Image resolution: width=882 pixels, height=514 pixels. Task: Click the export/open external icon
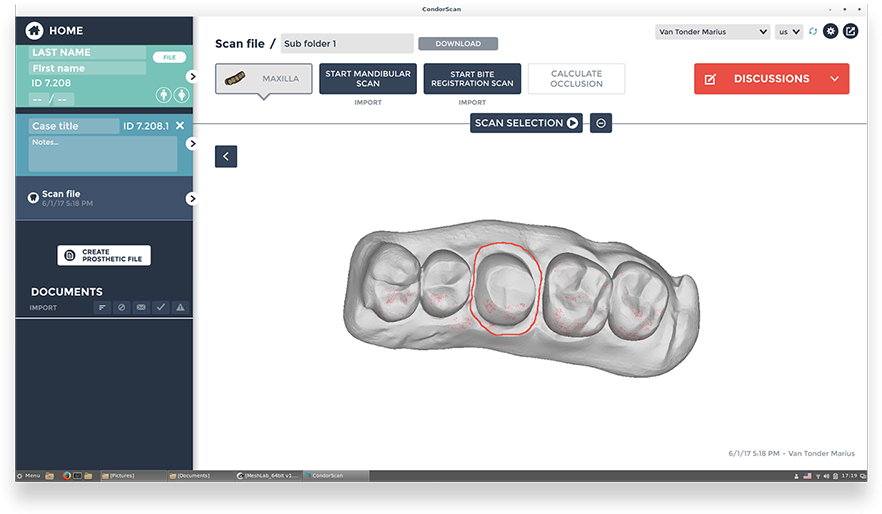tap(850, 31)
